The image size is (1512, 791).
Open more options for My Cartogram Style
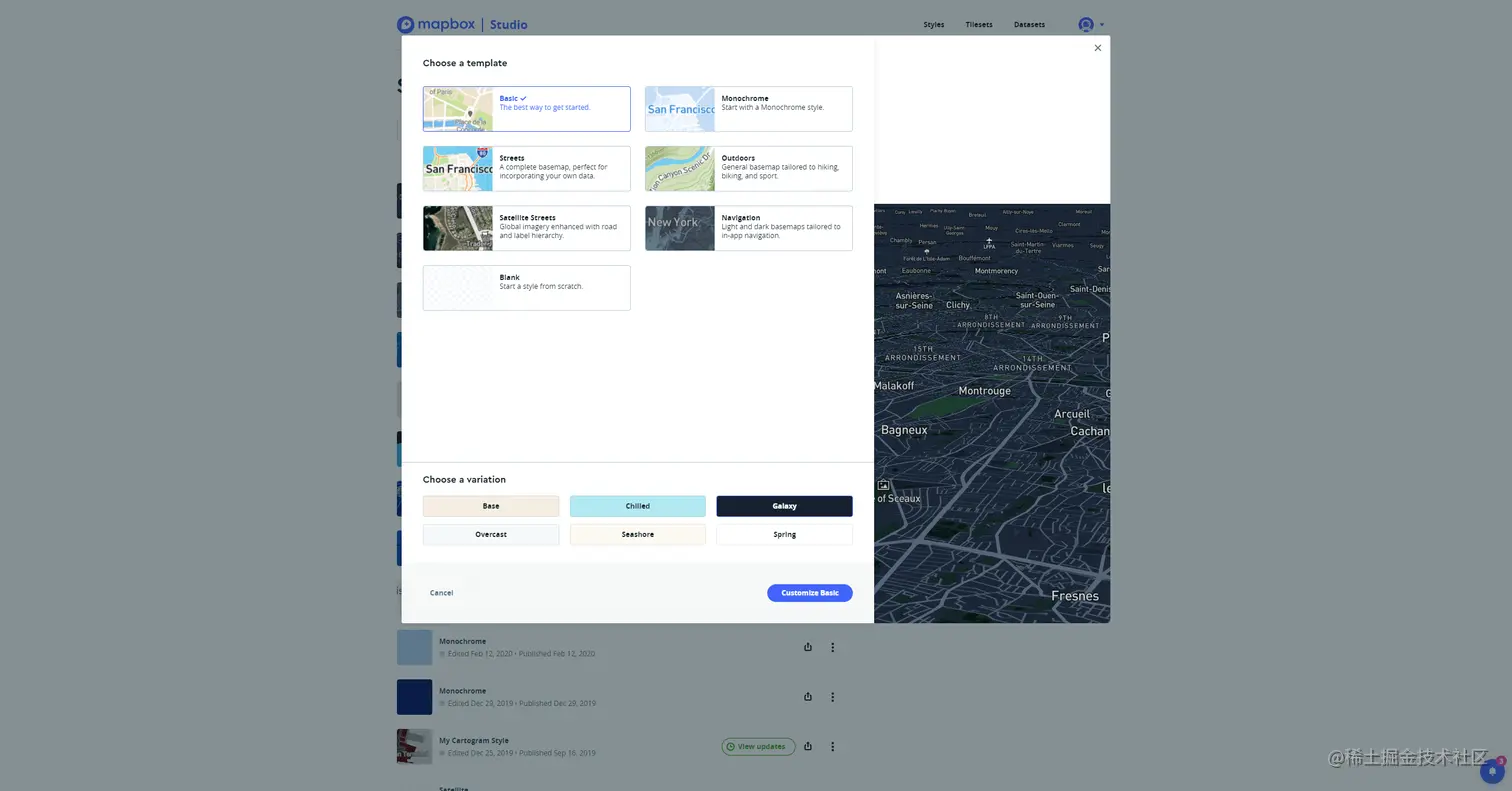point(832,746)
